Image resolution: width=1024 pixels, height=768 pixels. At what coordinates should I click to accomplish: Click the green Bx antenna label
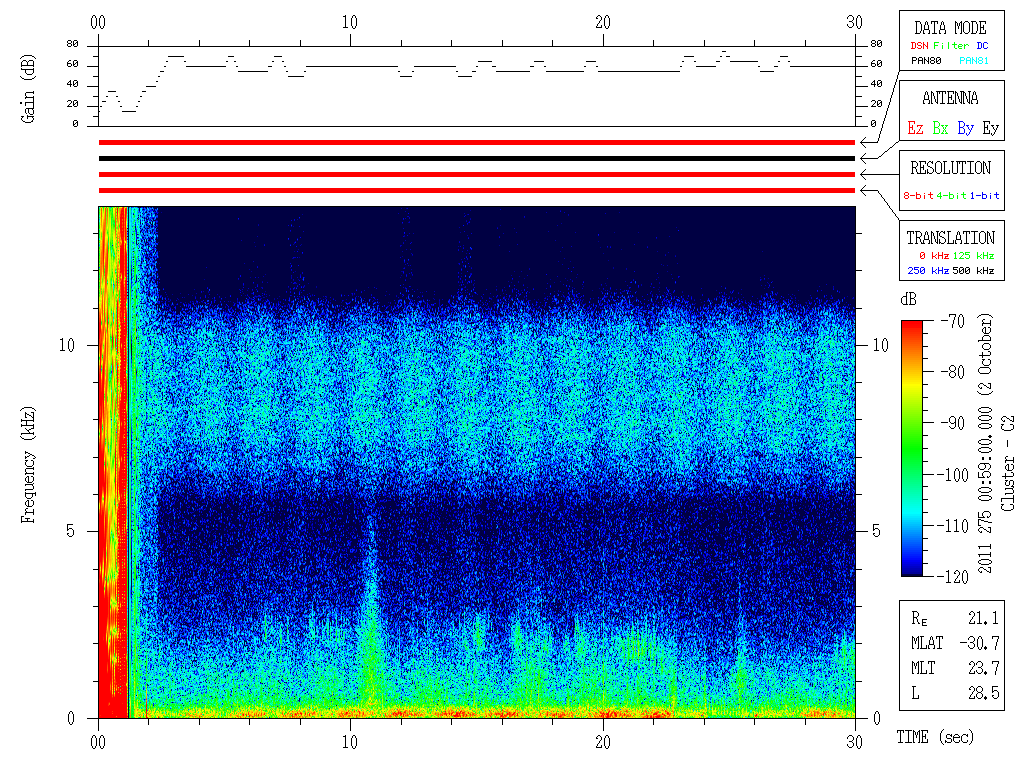coord(940,128)
